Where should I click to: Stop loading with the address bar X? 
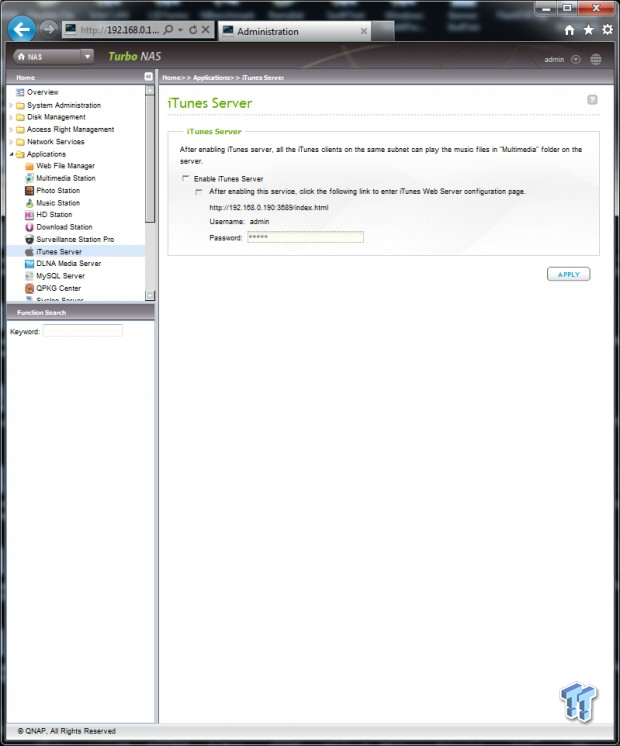tap(206, 29)
